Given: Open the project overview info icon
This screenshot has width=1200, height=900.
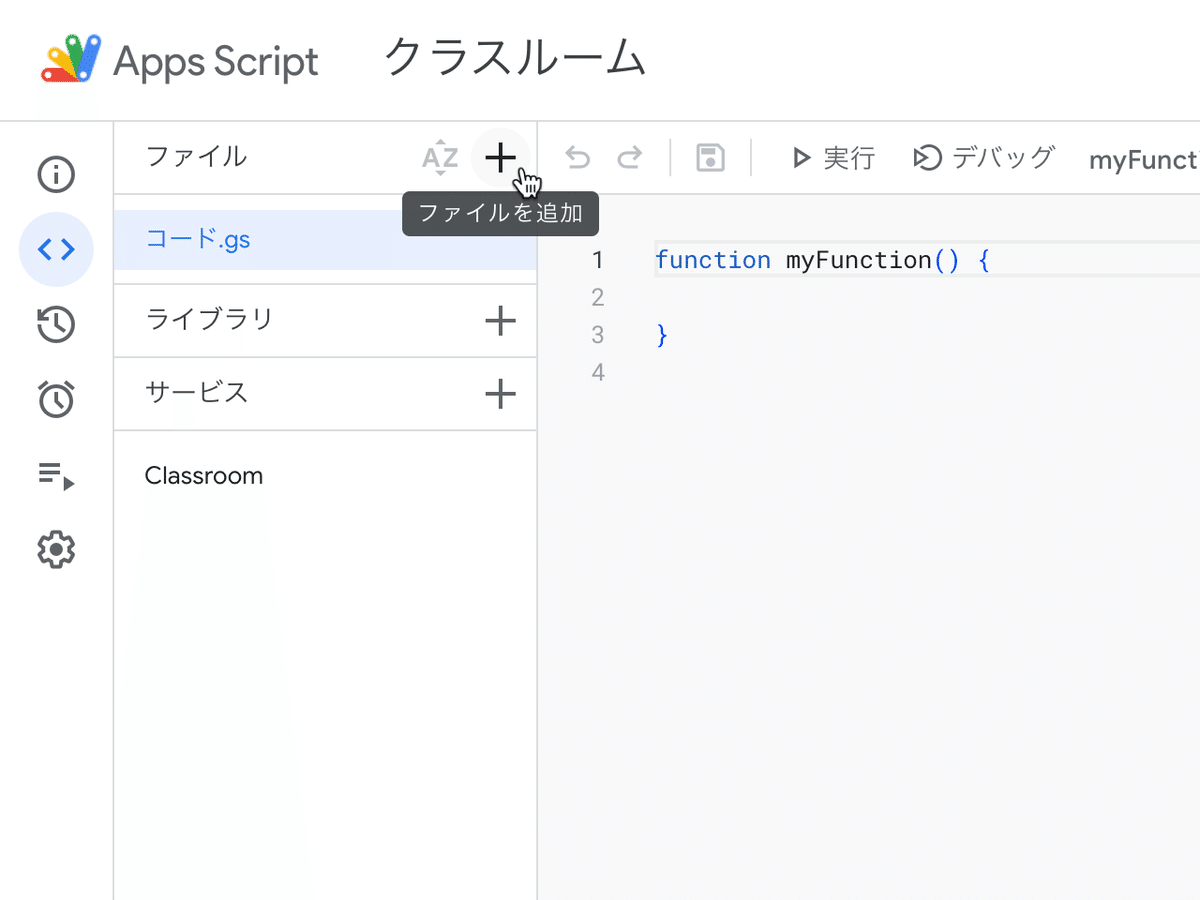Looking at the screenshot, I should [x=56, y=175].
